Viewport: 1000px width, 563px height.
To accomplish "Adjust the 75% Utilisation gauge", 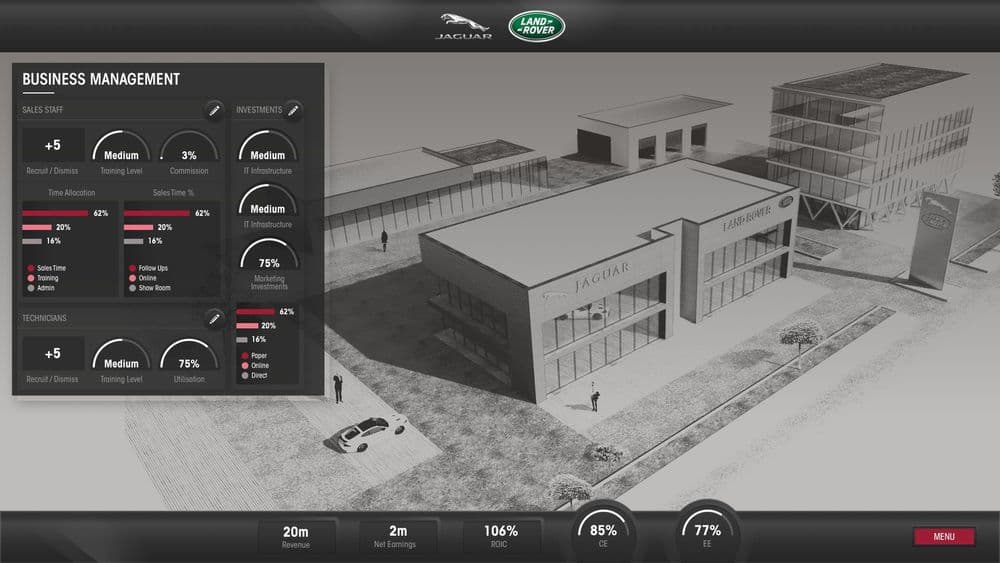I will [x=189, y=355].
